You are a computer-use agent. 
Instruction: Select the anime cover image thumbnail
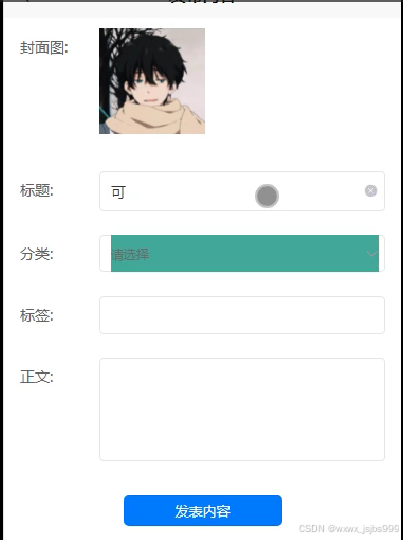pos(152,81)
